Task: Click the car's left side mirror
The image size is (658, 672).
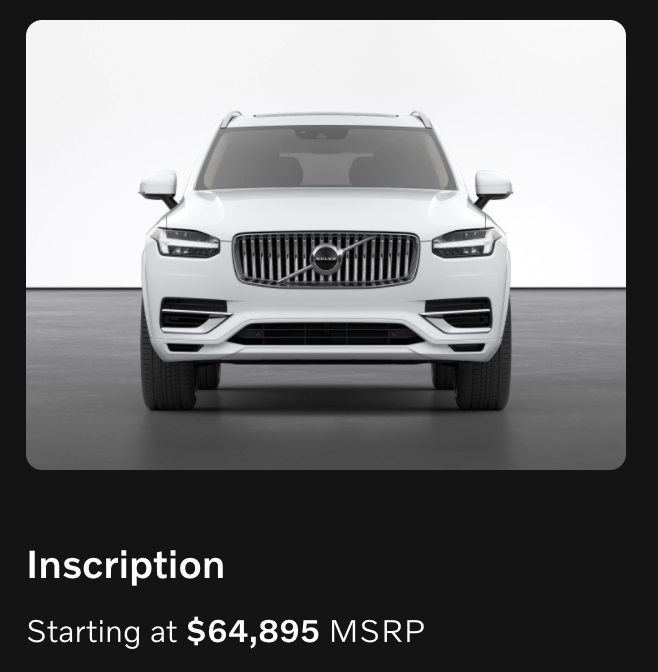Action: [159, 188]
